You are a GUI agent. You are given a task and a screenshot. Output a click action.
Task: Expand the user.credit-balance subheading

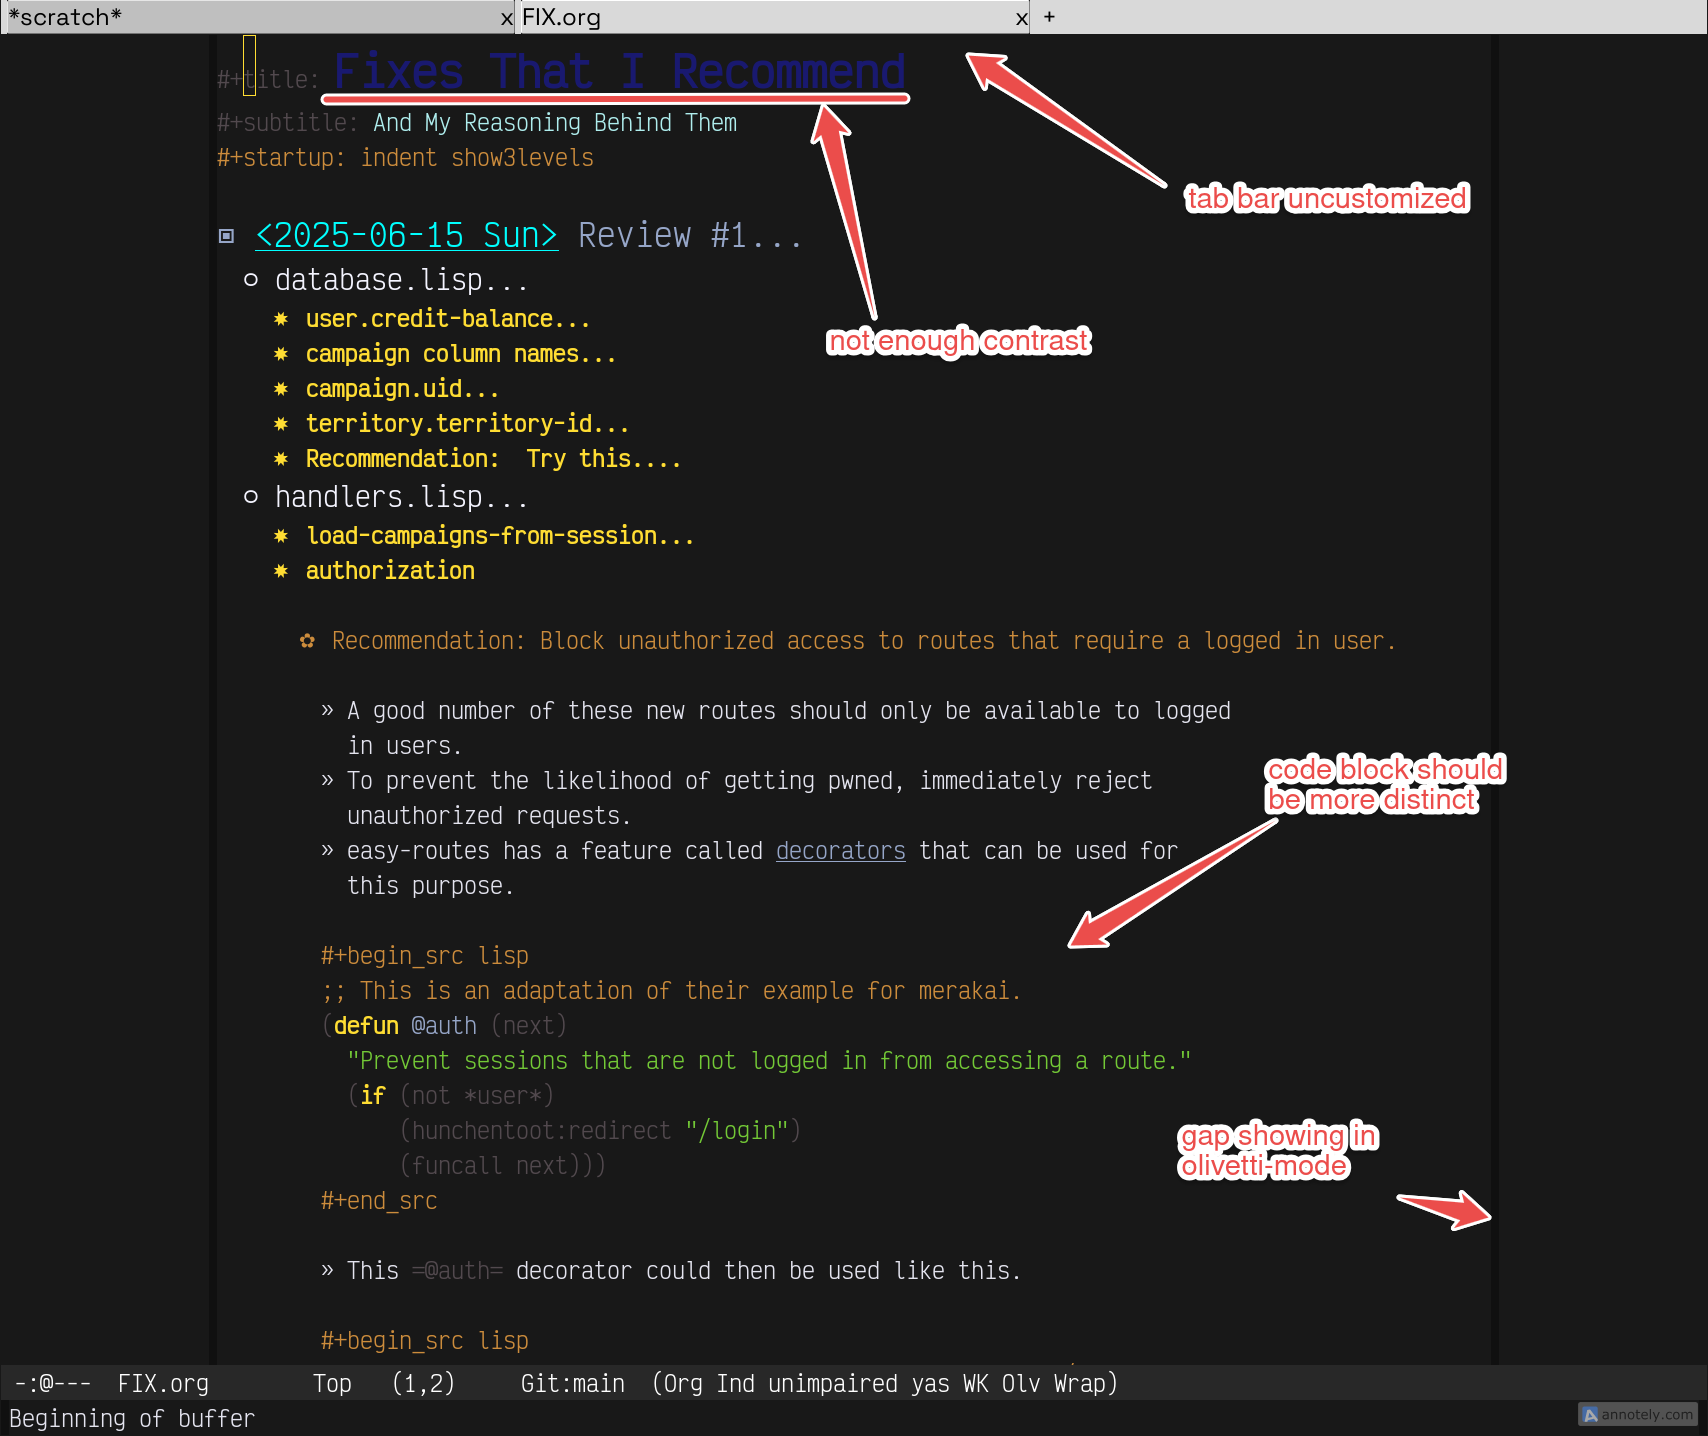pyautogui.click(x=448, y=319)
